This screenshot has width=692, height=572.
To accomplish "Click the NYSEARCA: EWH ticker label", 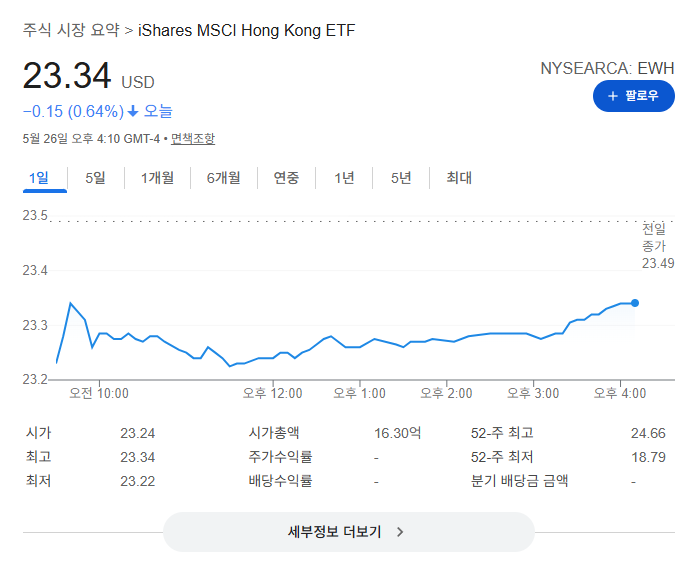I will click(x=607, y=68).
